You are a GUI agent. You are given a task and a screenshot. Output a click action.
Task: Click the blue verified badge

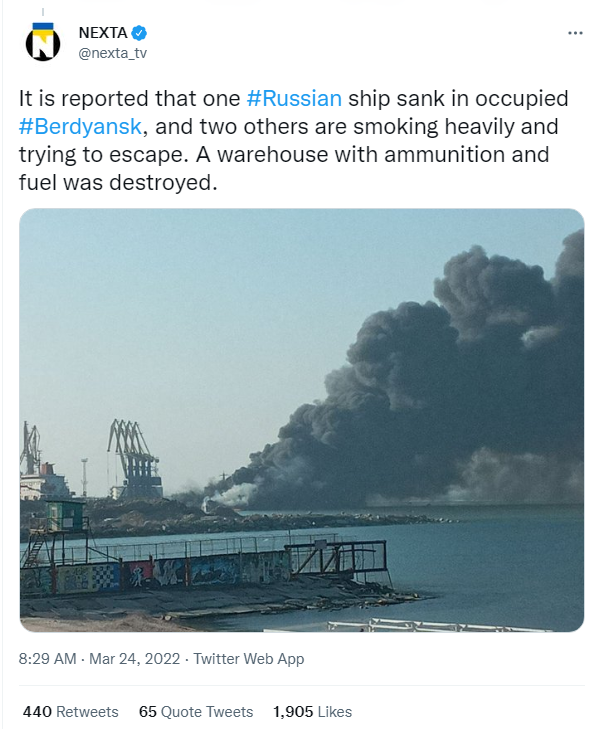pyautogui.click(x=140, y=32)
